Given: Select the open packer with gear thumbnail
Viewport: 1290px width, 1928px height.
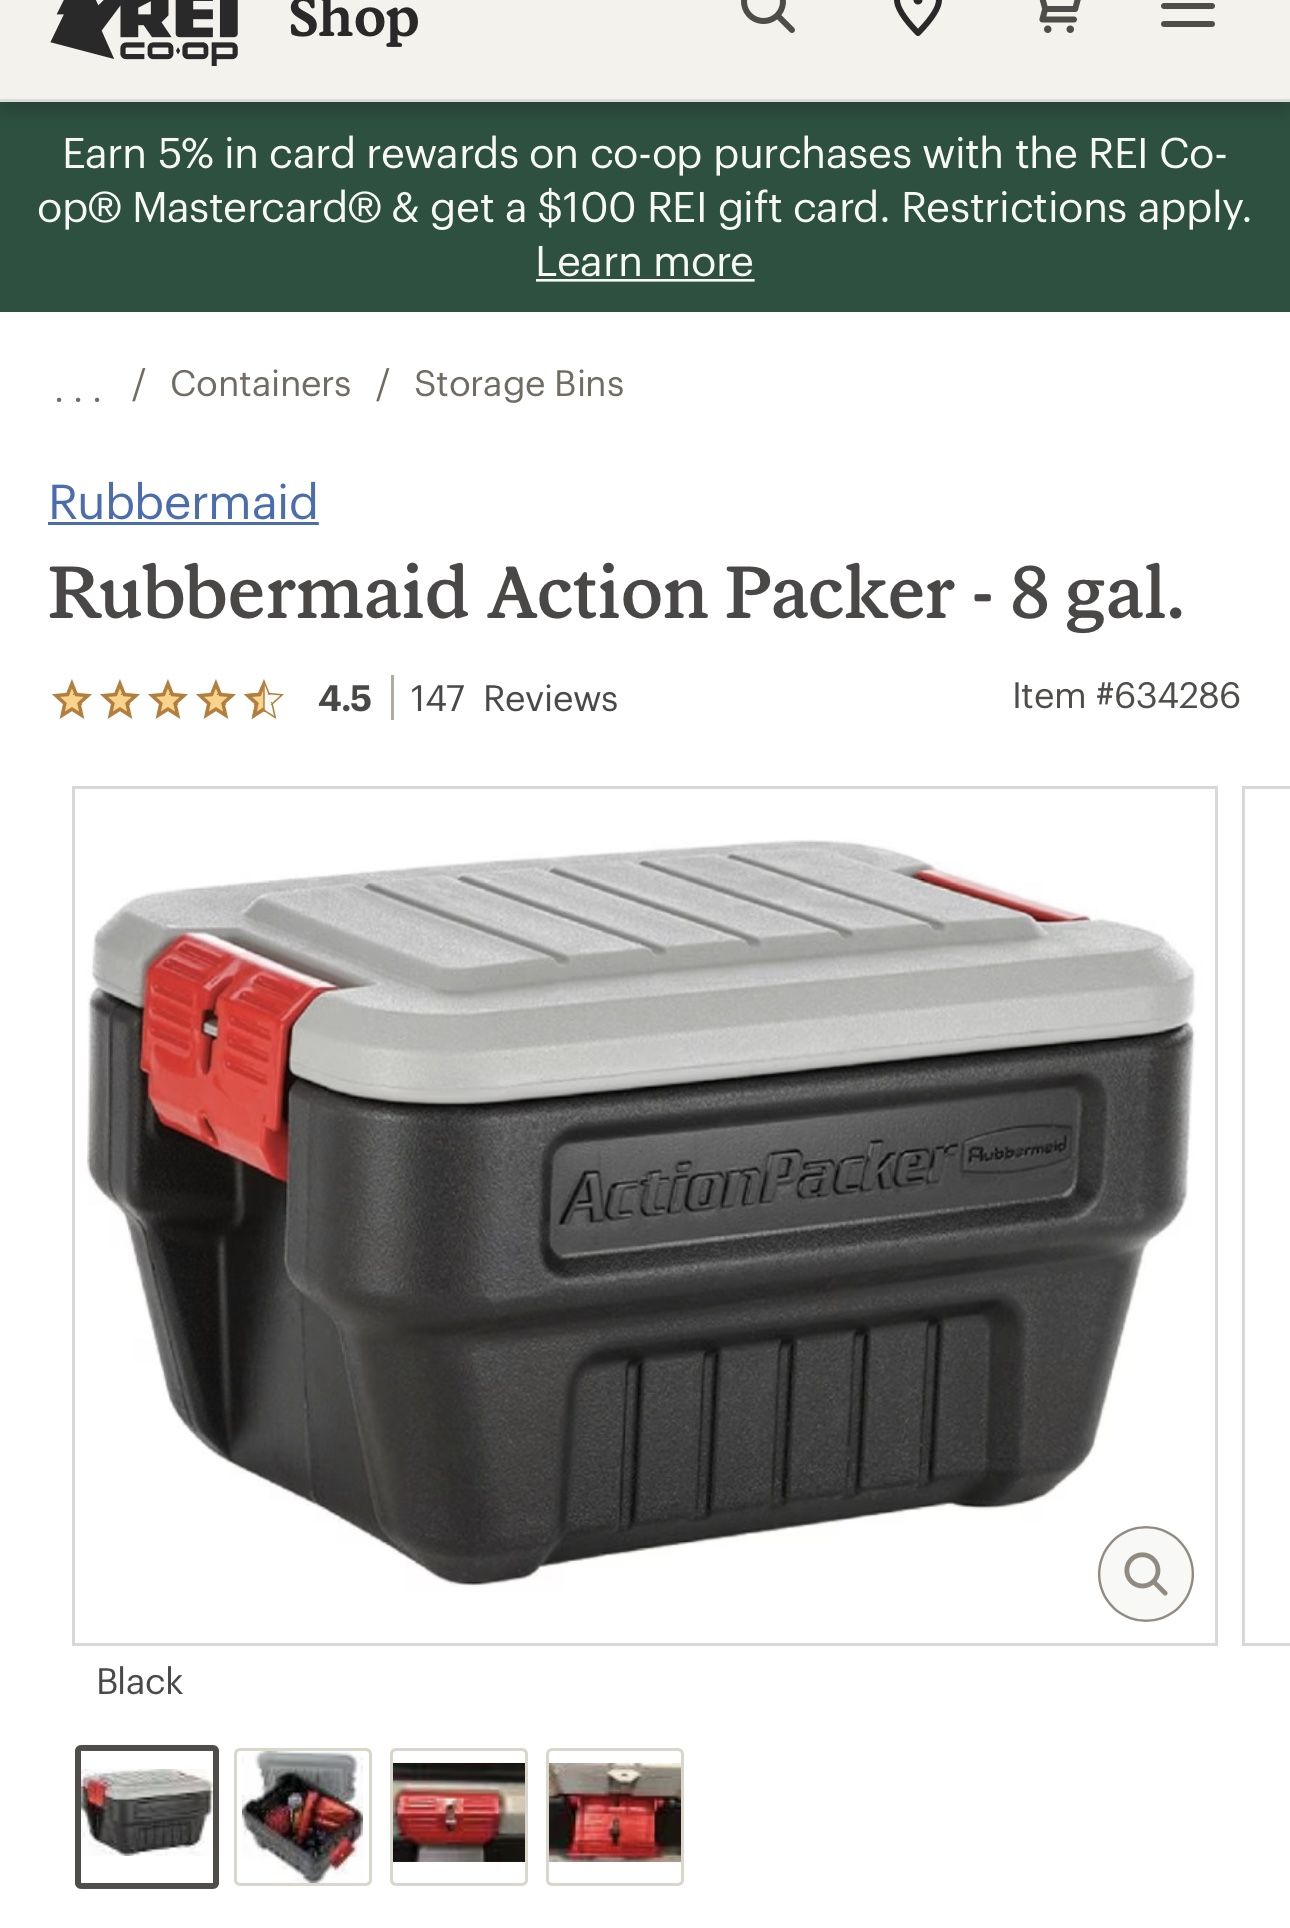Looking at the screenshot, I should click(303, 1816).
